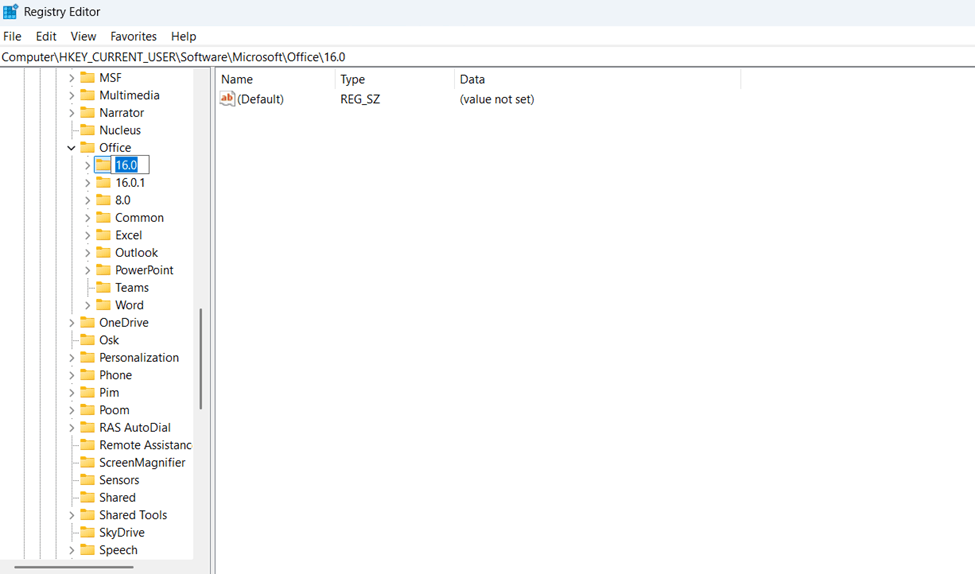The image size is (975, 574).
Task: Click the 8.0 folder icon
Action: click(x=103, y=199)
